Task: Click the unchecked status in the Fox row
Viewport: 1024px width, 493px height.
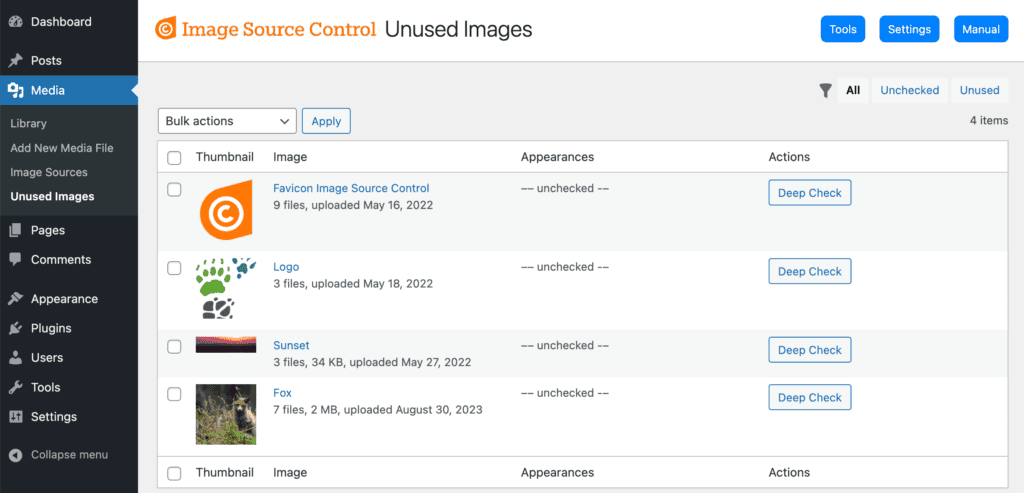Action: pyautogui.click(x=565, y=393)
